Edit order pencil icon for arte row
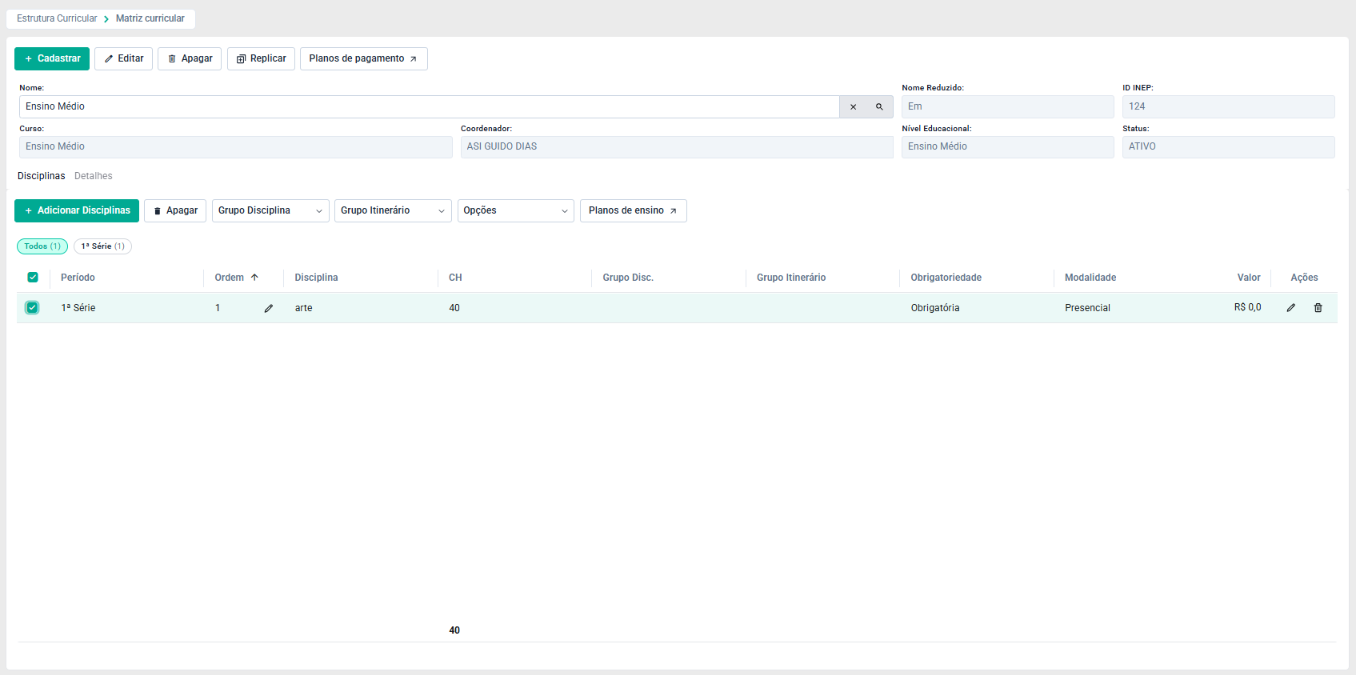 268,308
